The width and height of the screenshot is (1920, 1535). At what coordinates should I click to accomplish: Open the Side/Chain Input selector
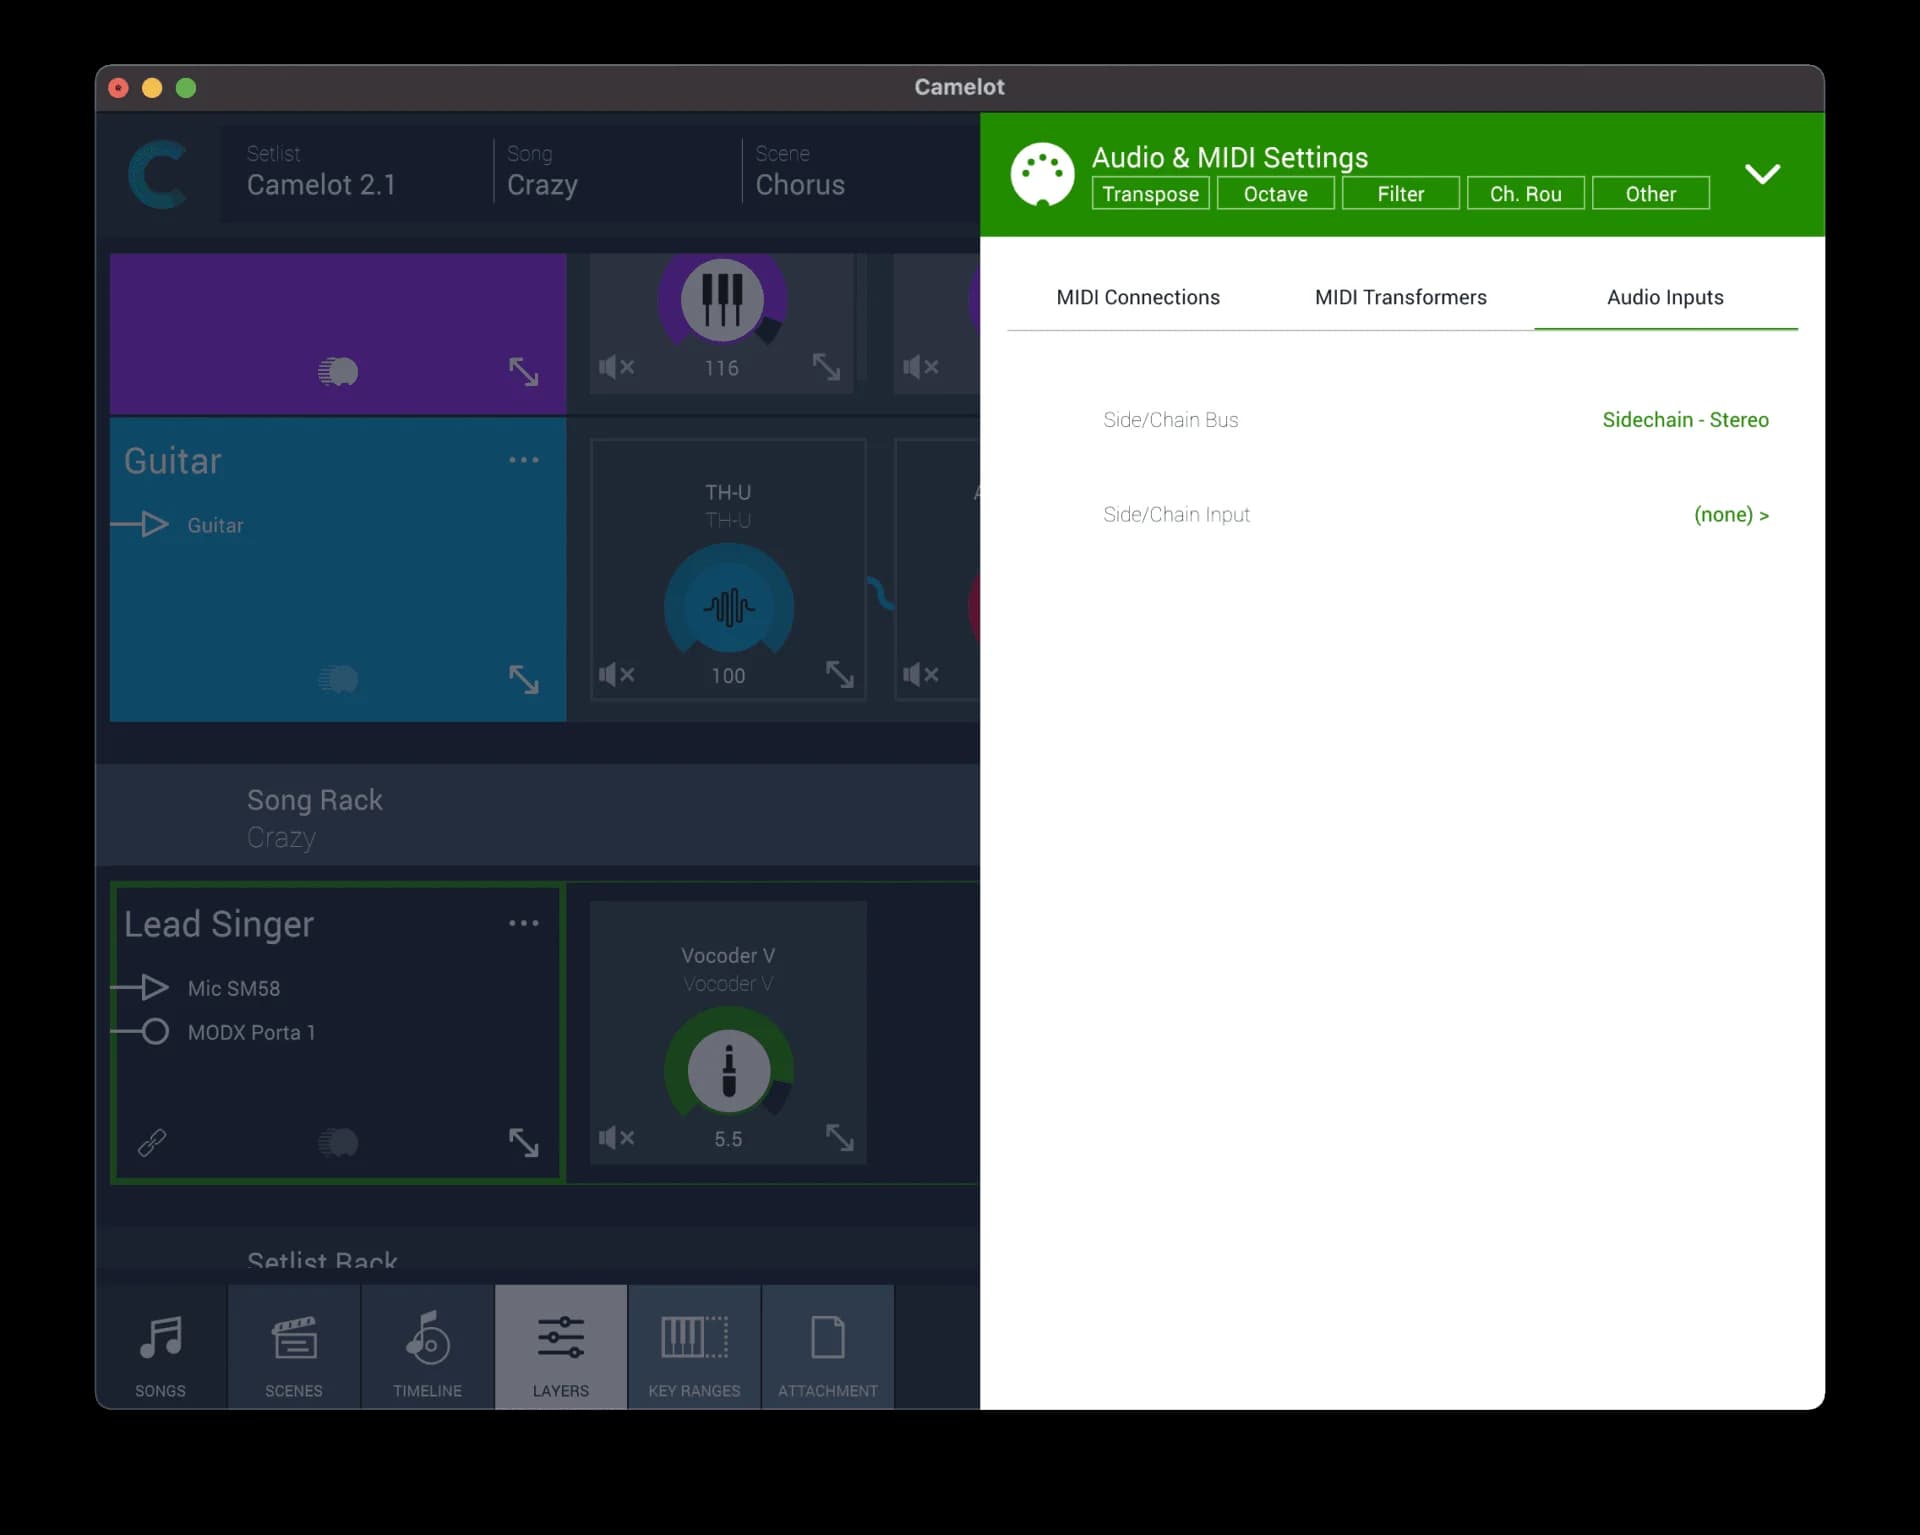(x=1732, y=514)
